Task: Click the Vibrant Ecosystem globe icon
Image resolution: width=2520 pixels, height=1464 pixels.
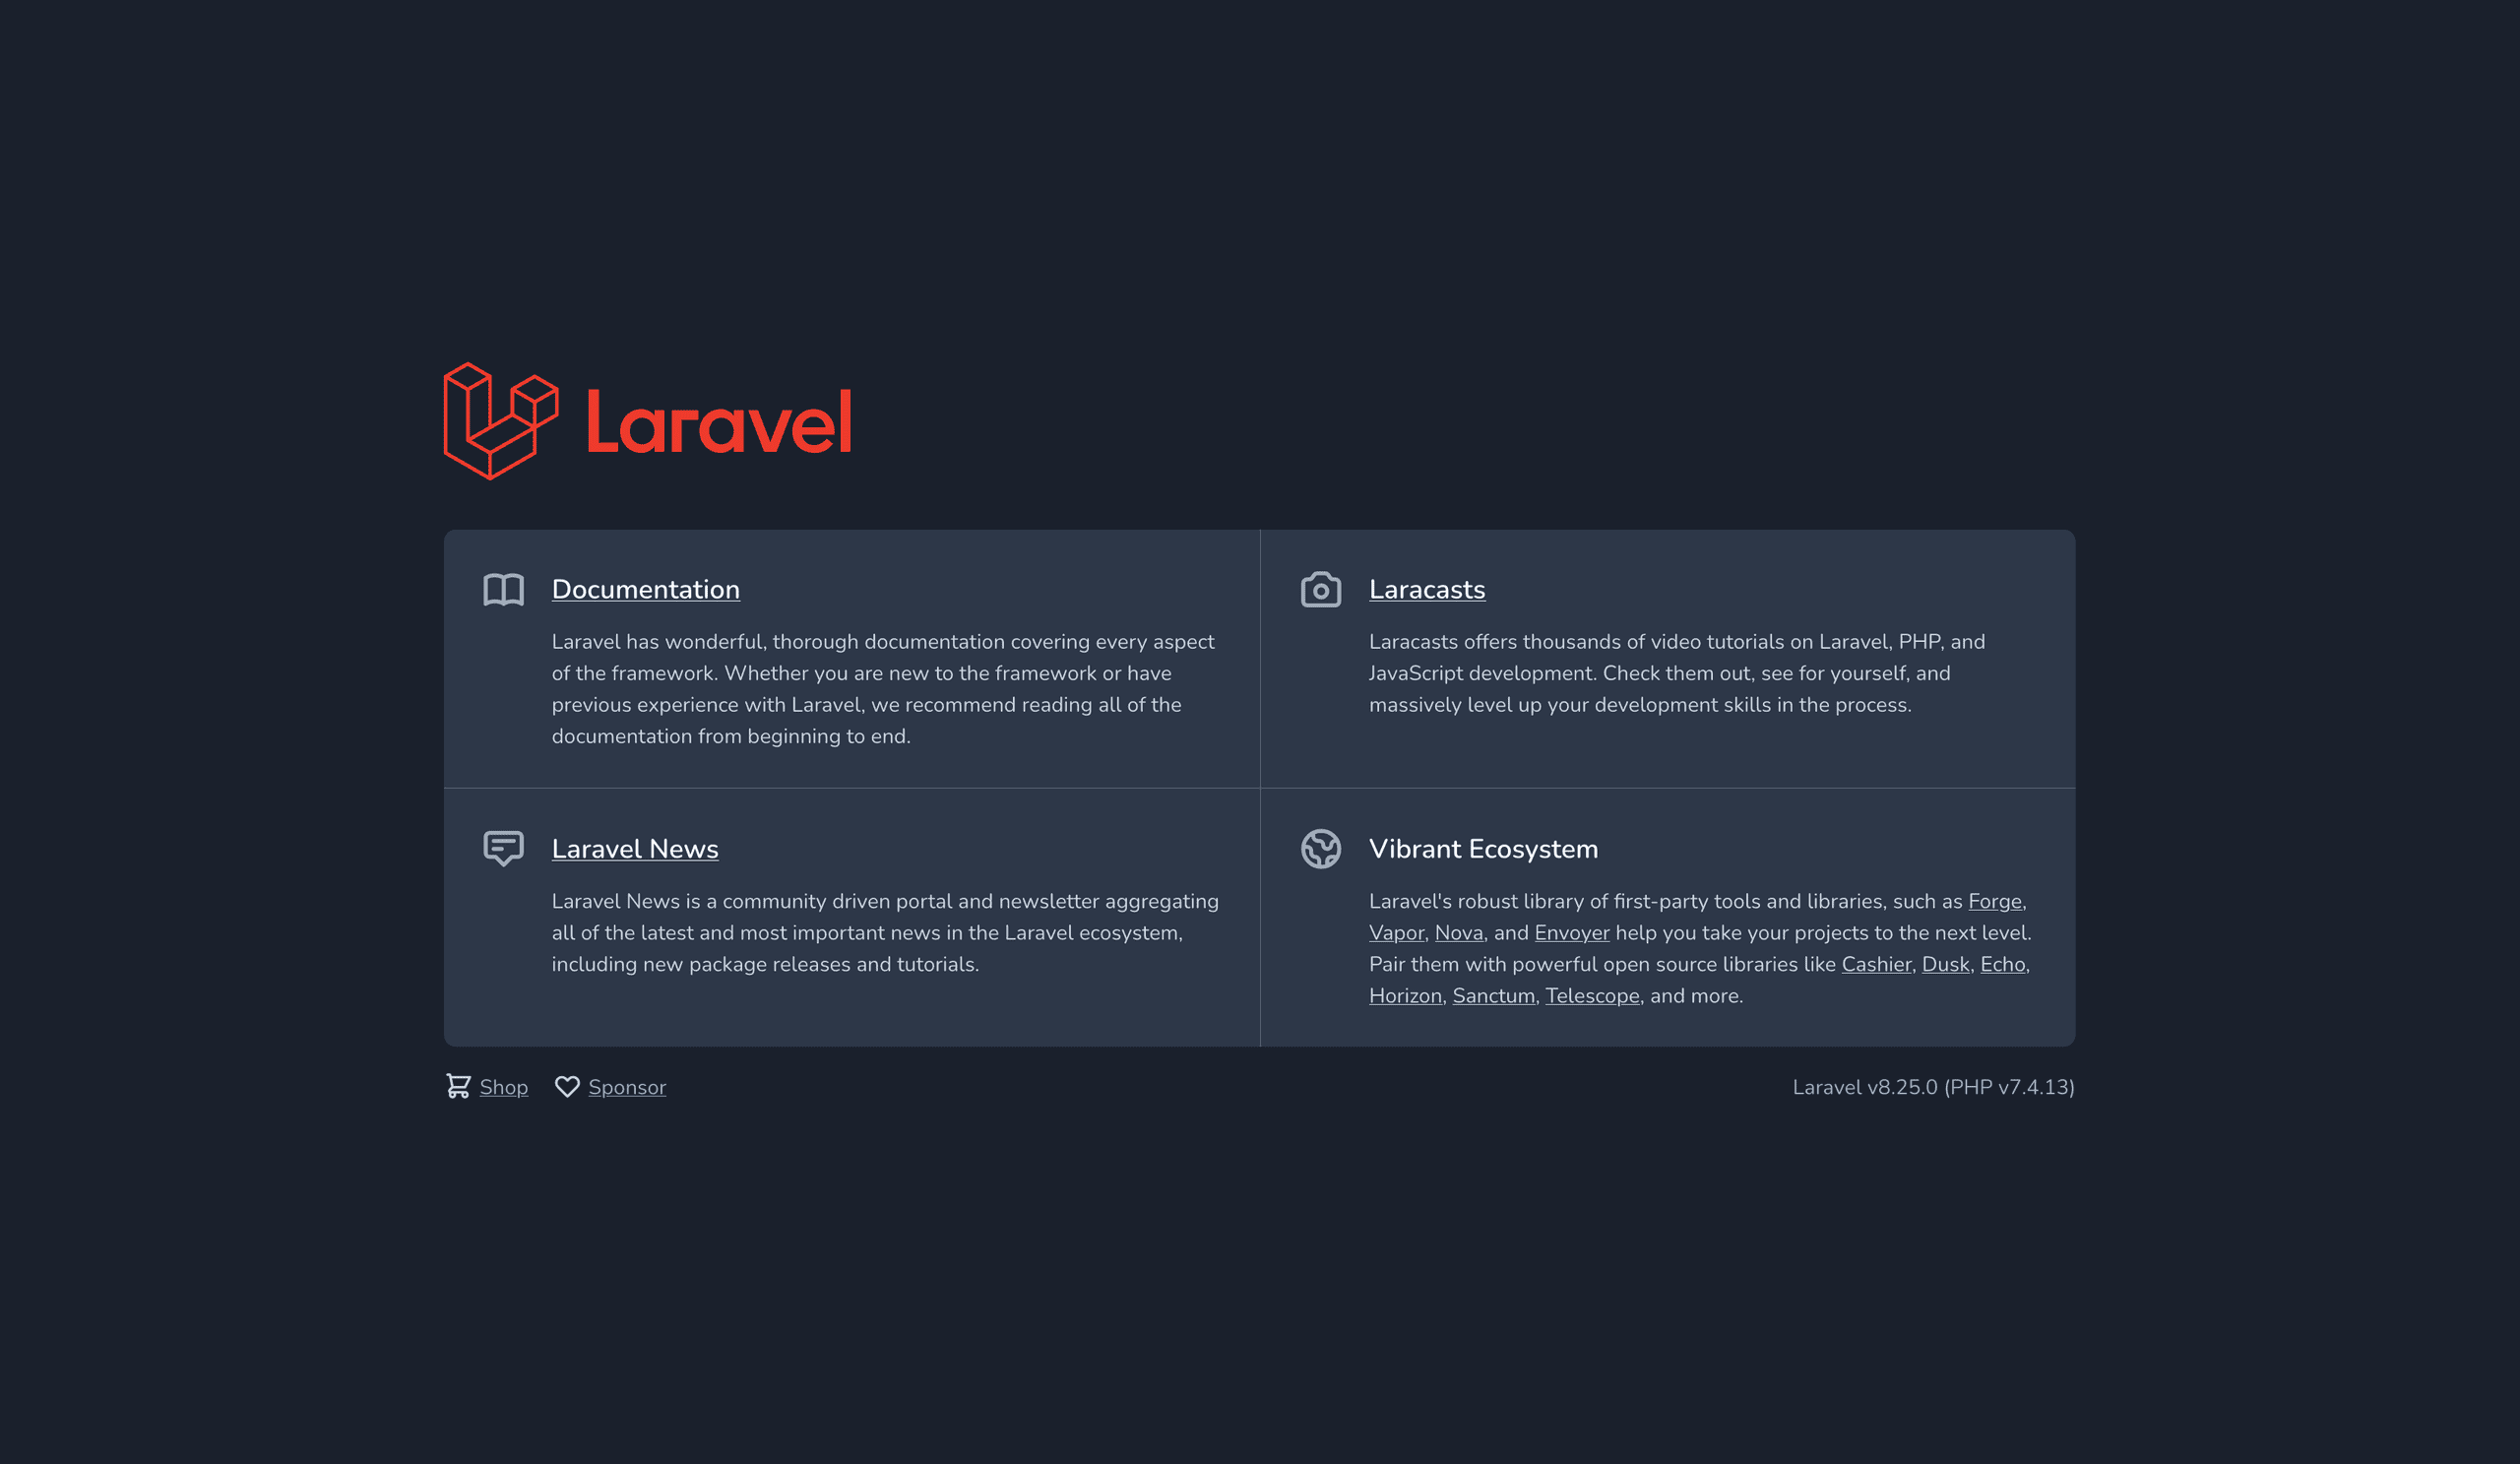Action: pos(1319,849)
